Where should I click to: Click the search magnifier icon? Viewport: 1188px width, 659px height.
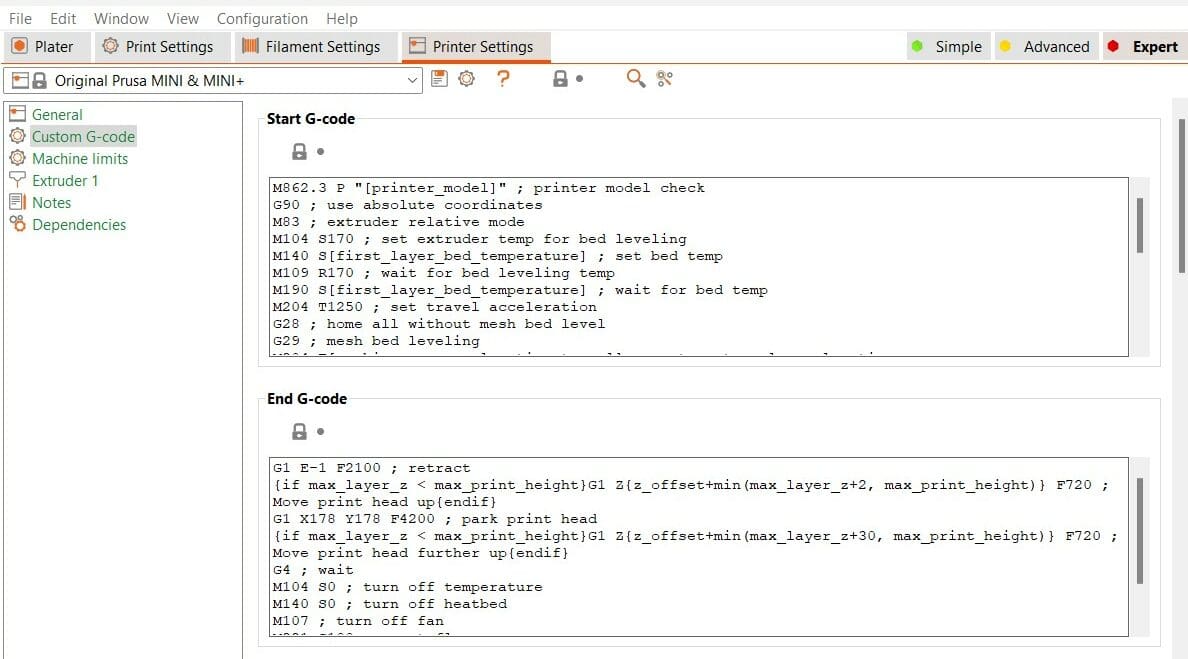tap(636, 78)
